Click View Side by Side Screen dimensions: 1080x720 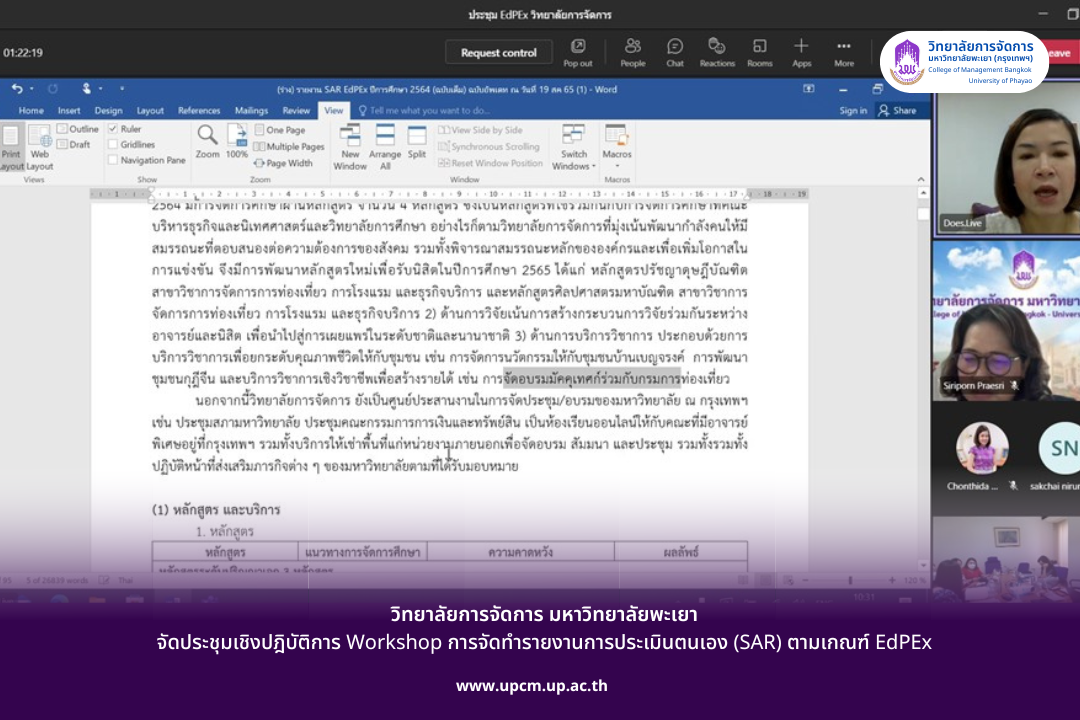tap(481, 130)
